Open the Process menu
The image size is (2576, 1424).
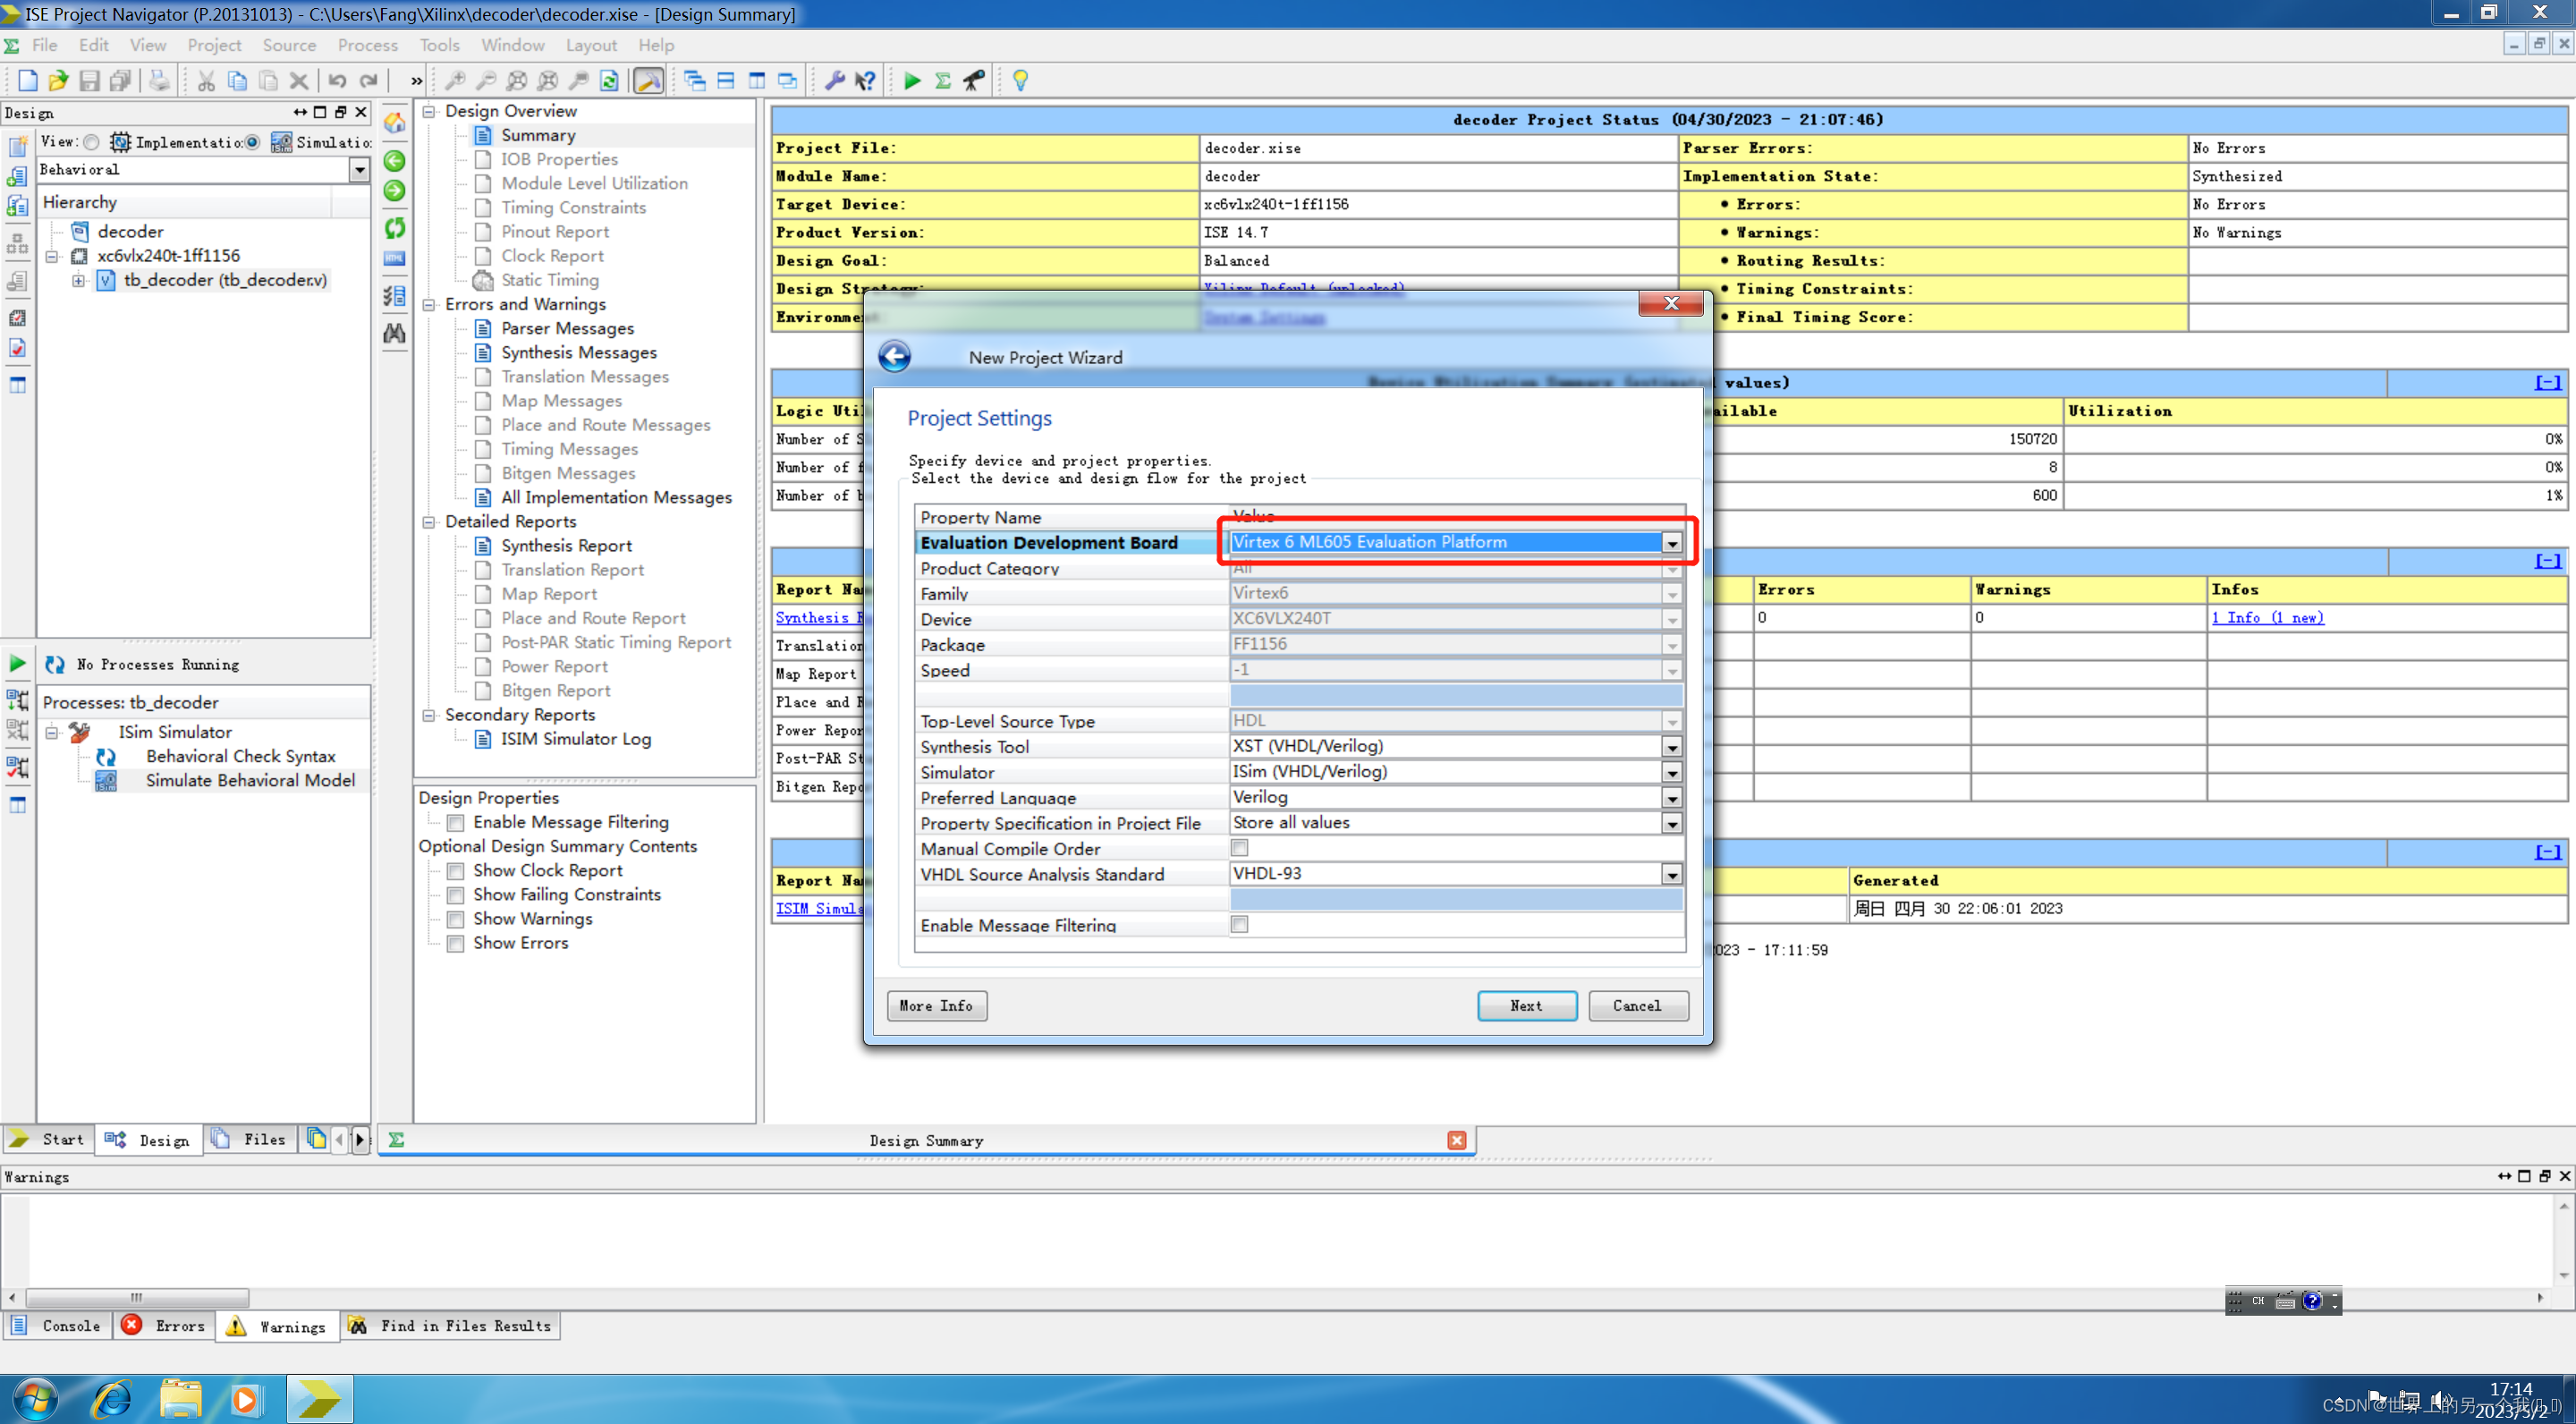[x=367, y=45]
